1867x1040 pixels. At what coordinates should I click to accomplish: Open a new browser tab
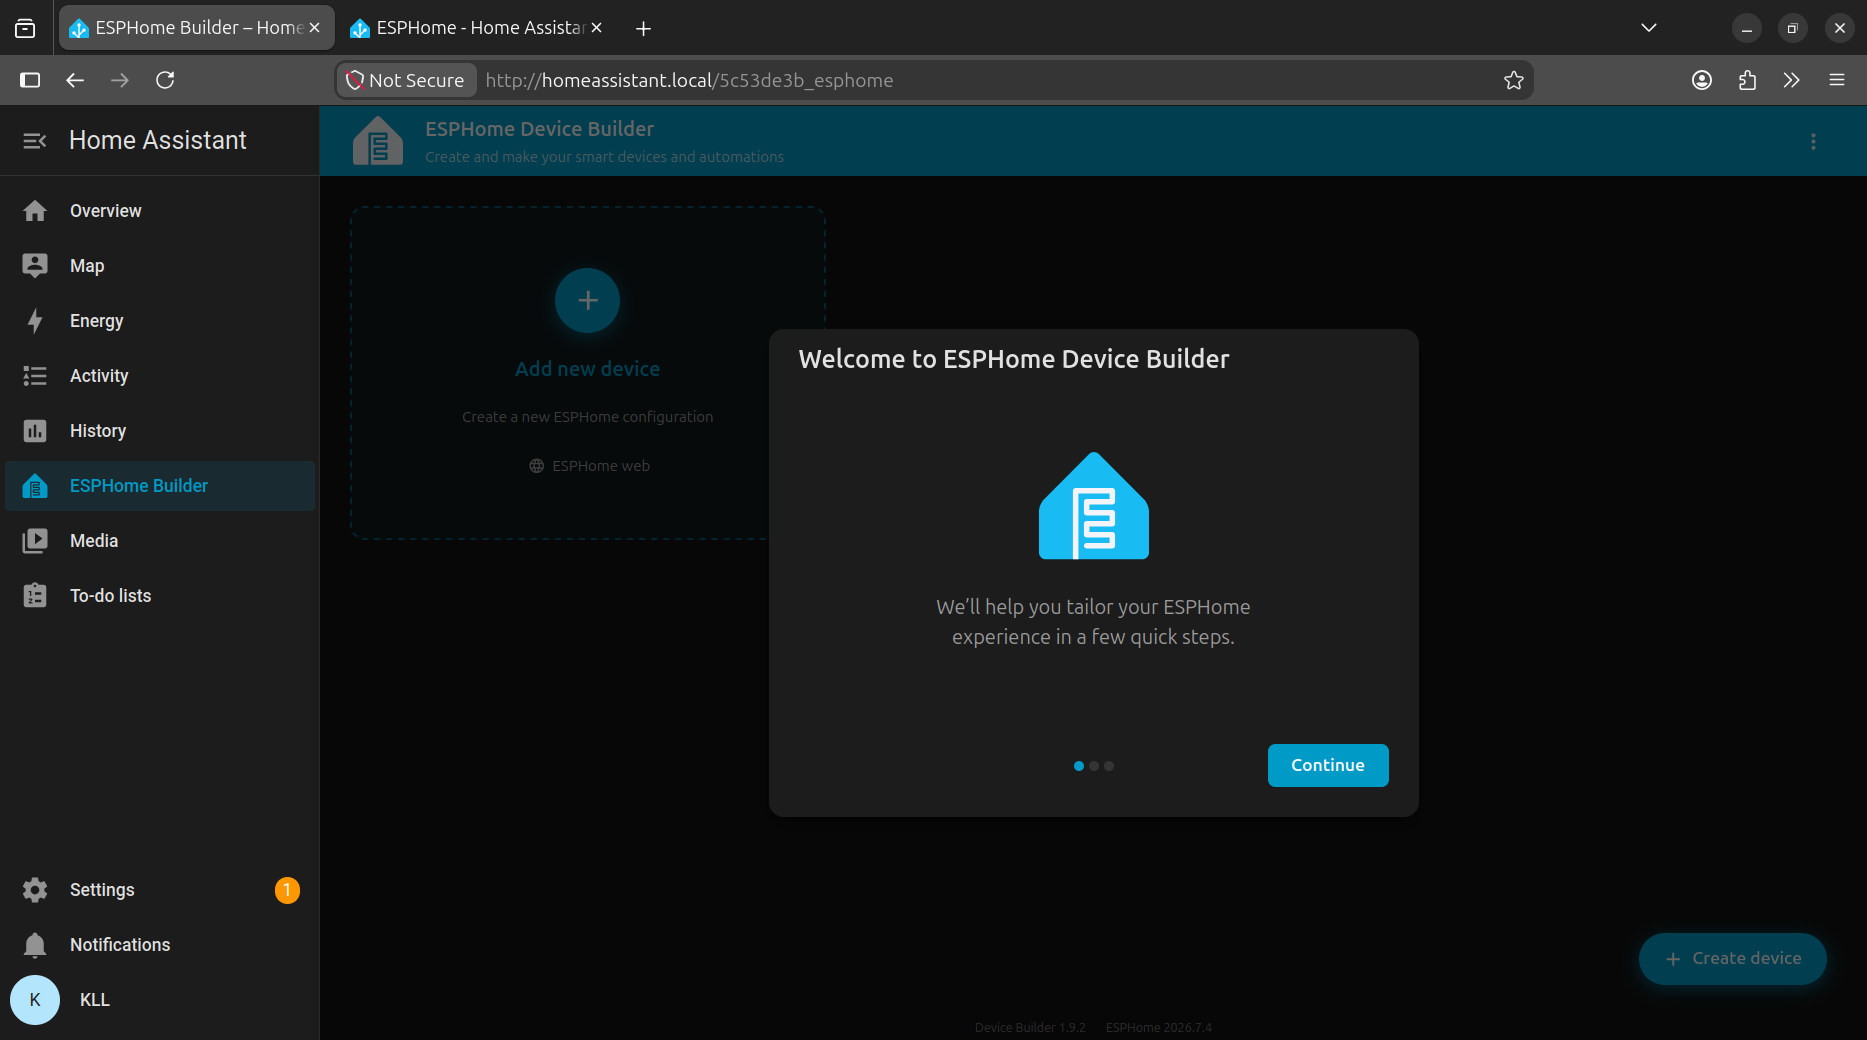(x=644, y=29)
